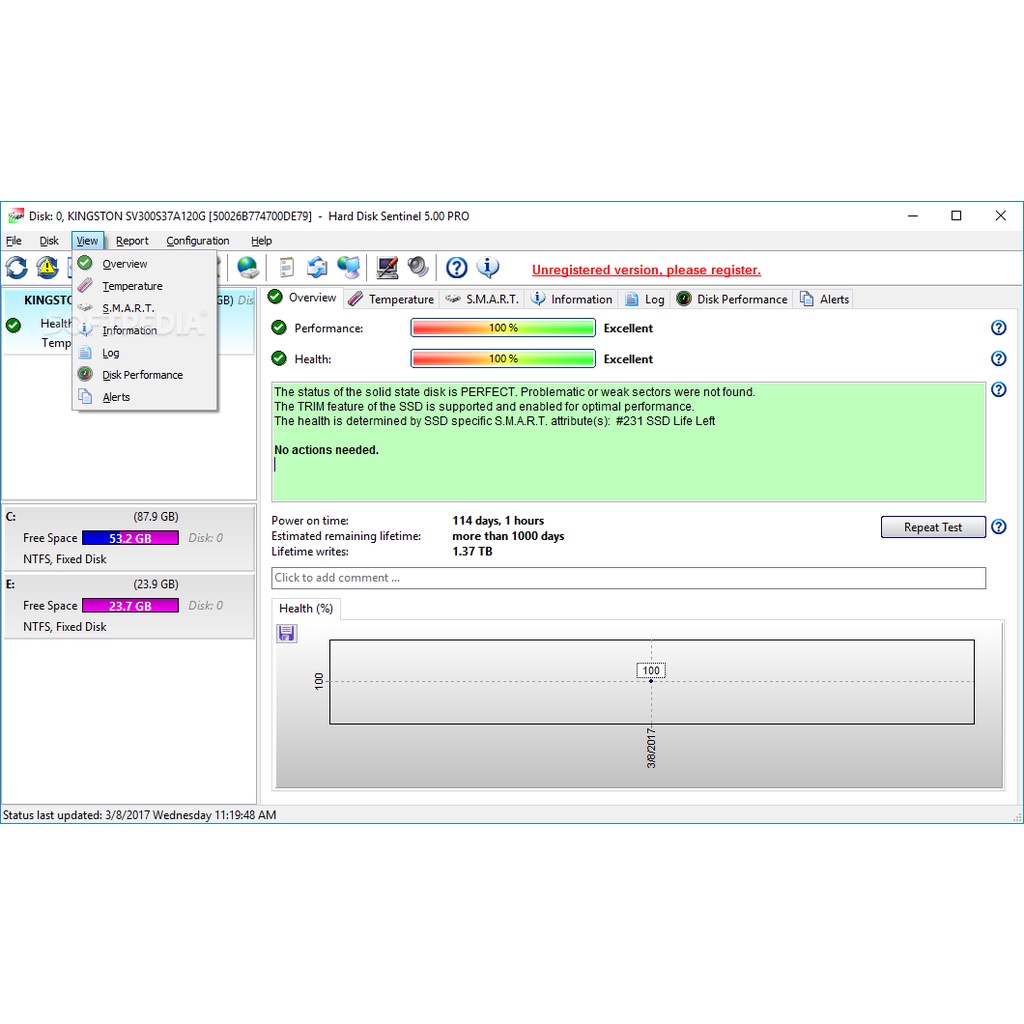Open the Help menu

261,241
